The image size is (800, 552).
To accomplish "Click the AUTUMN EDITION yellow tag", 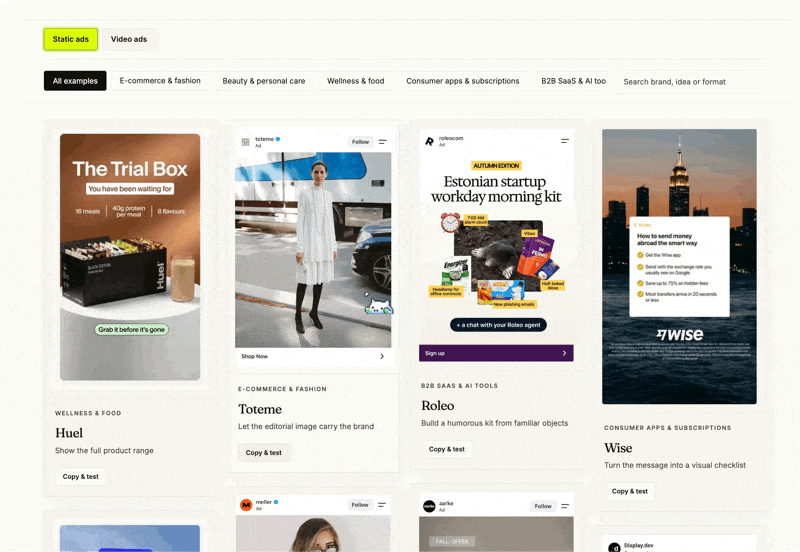I will (496, 166).
